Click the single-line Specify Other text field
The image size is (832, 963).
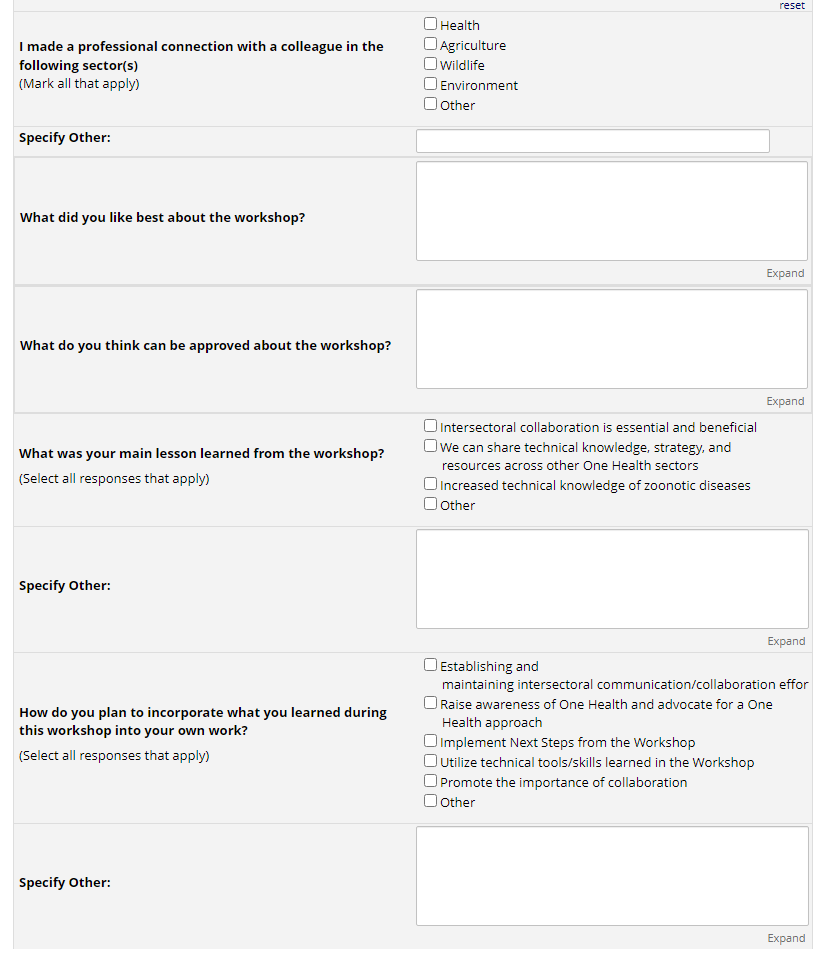(x=592, y=141)
